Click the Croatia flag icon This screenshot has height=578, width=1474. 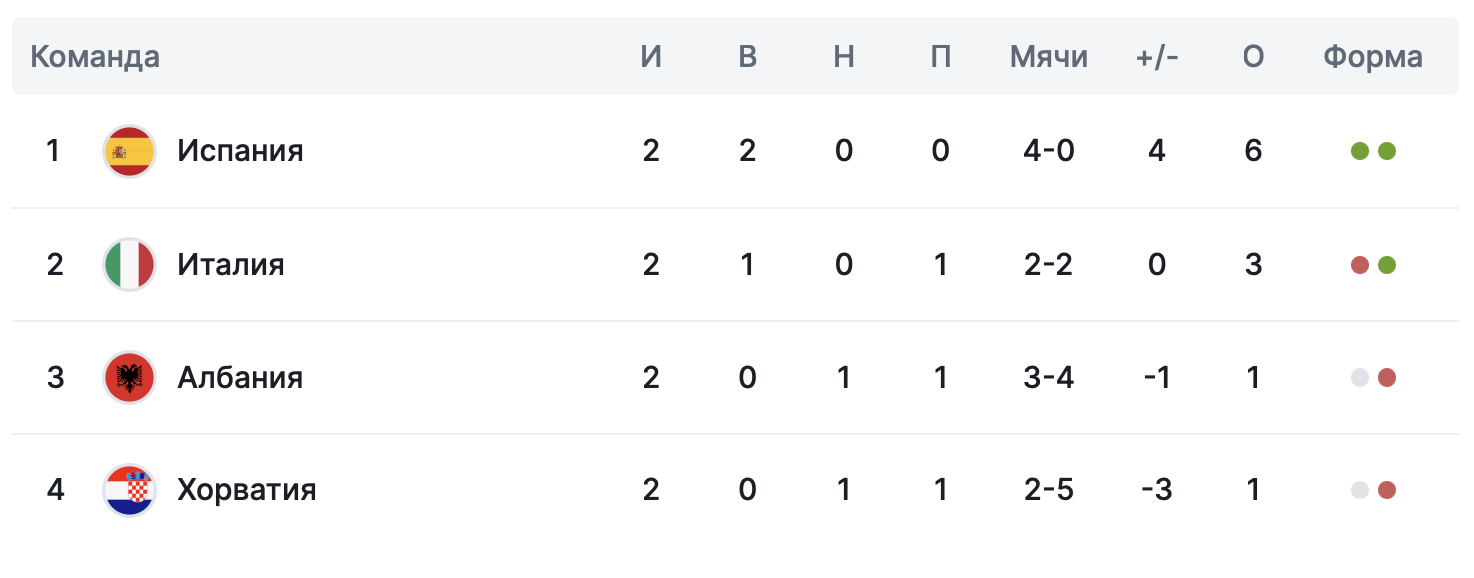pyautogui.click(x=130, y=491)
